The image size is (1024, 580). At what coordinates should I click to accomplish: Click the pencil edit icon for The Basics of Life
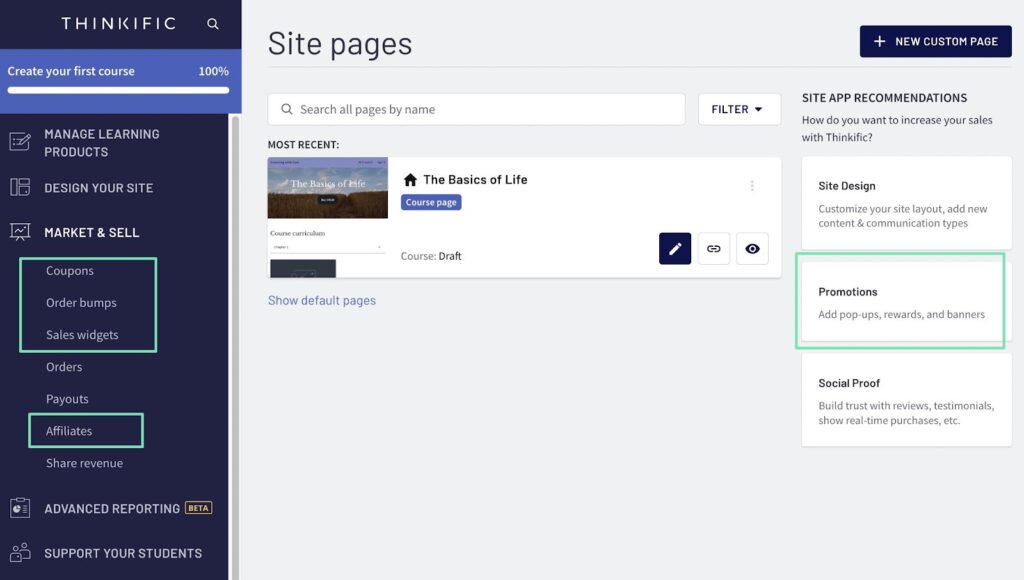tap(675, 249)
